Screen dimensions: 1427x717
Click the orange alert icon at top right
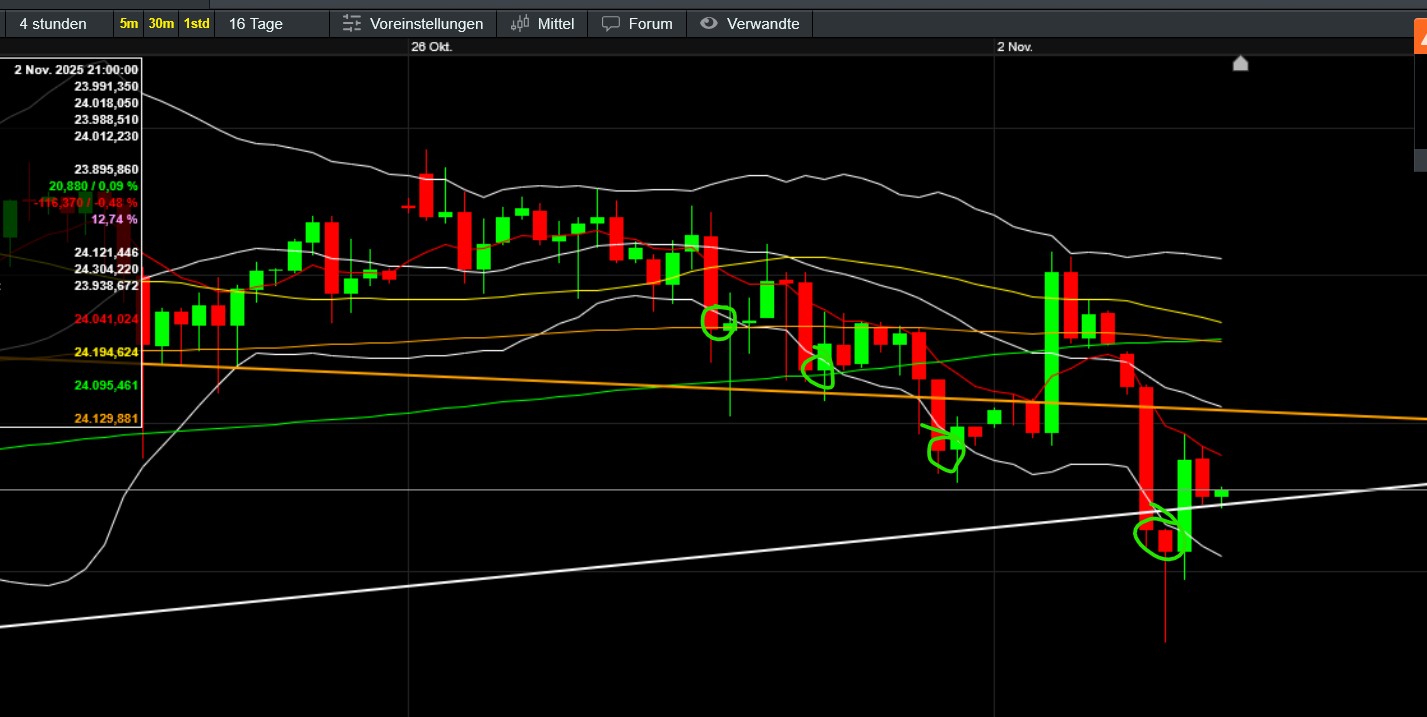[x=1419, y=38]
